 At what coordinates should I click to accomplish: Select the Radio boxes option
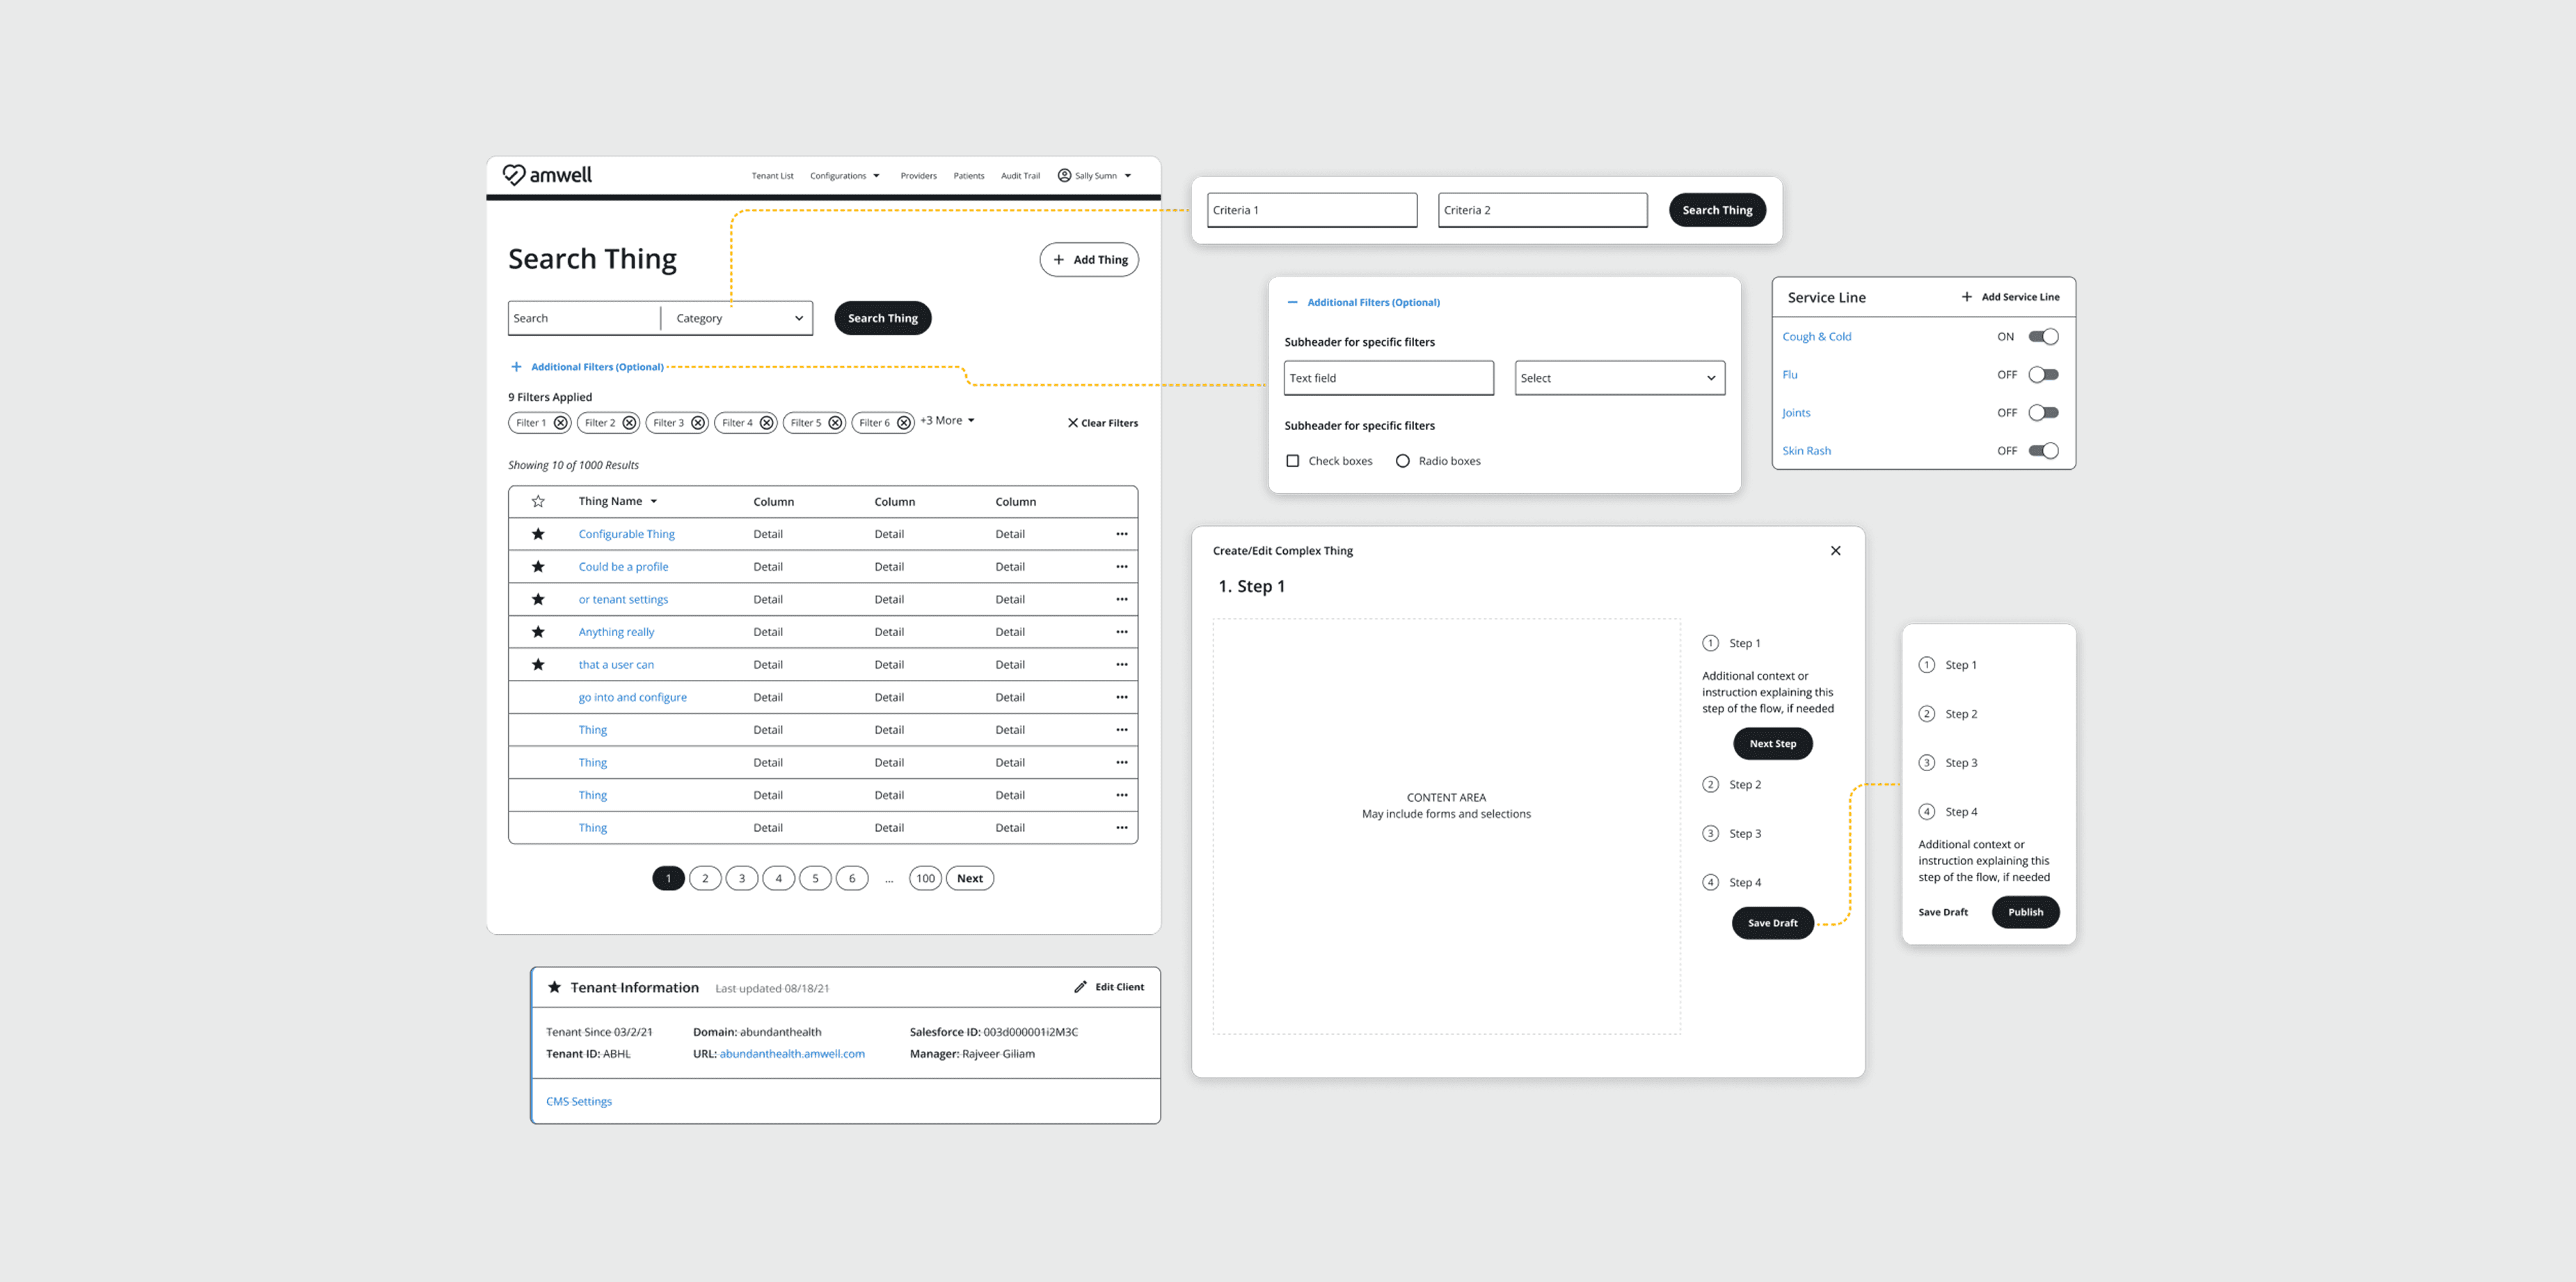pos(1402,461)
